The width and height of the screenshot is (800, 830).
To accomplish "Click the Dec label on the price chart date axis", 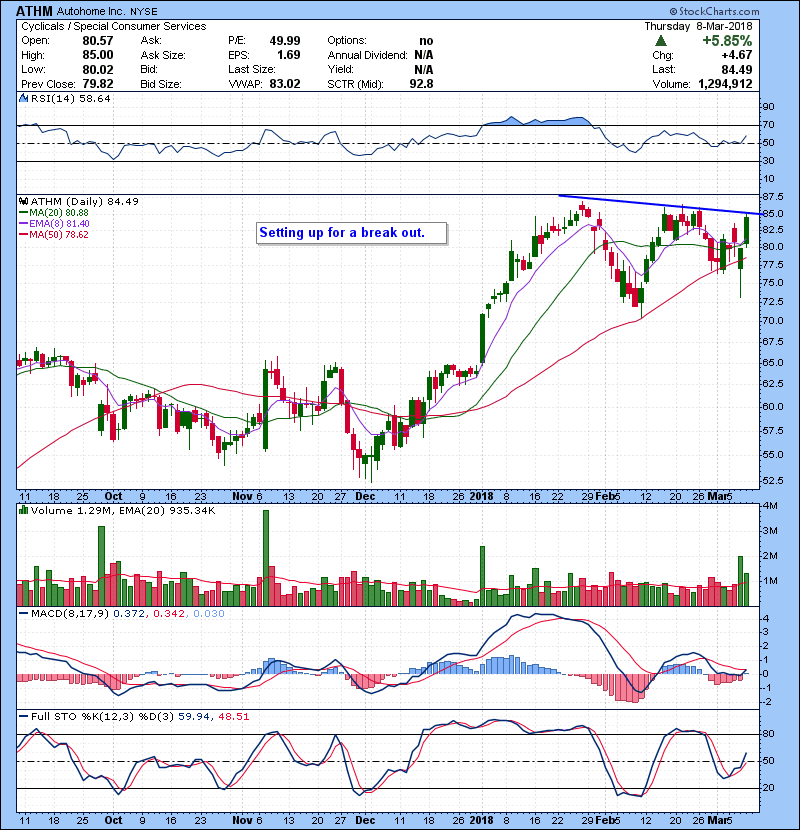I will (365, 497).
